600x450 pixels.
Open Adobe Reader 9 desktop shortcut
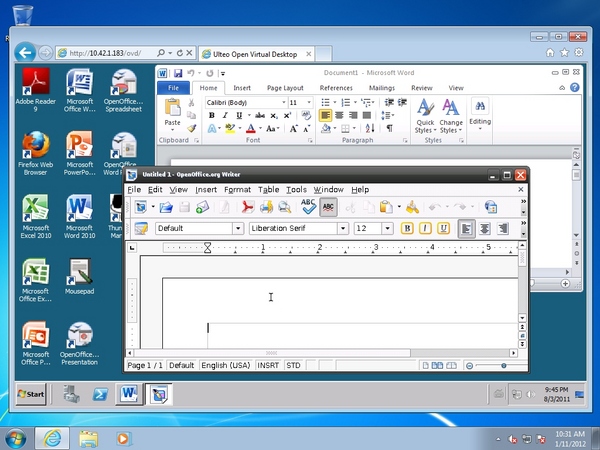pos(36,90)
